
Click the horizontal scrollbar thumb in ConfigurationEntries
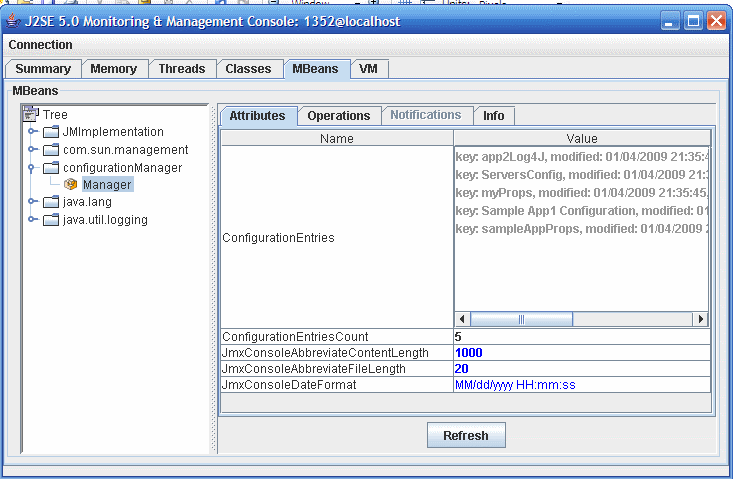[520, 319]
